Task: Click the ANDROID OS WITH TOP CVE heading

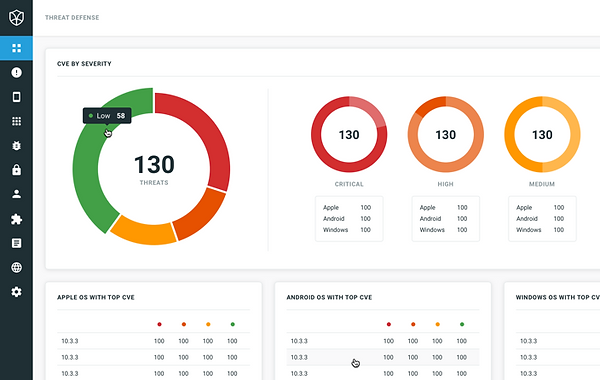Action: (329, 297)
